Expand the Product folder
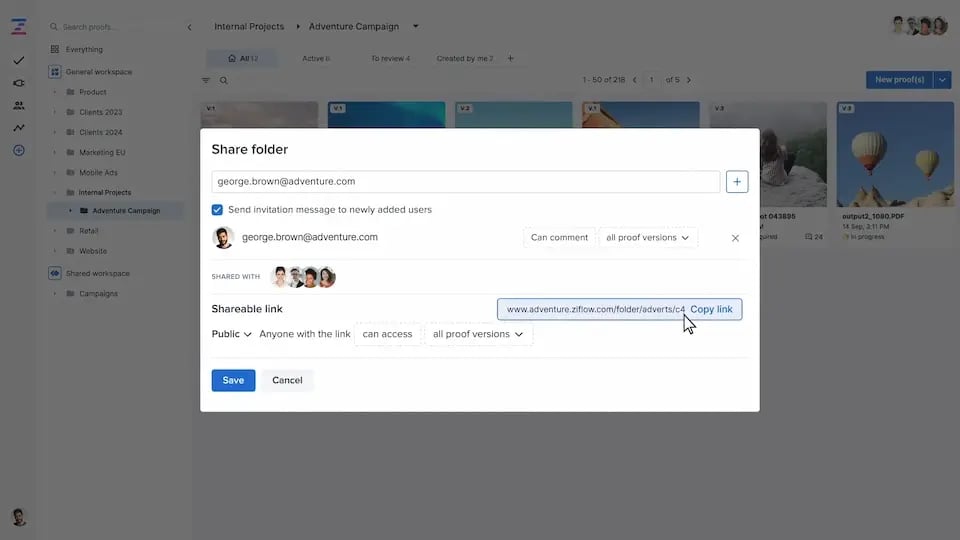Viewport: 960px width, 540px height. [54, 92]
